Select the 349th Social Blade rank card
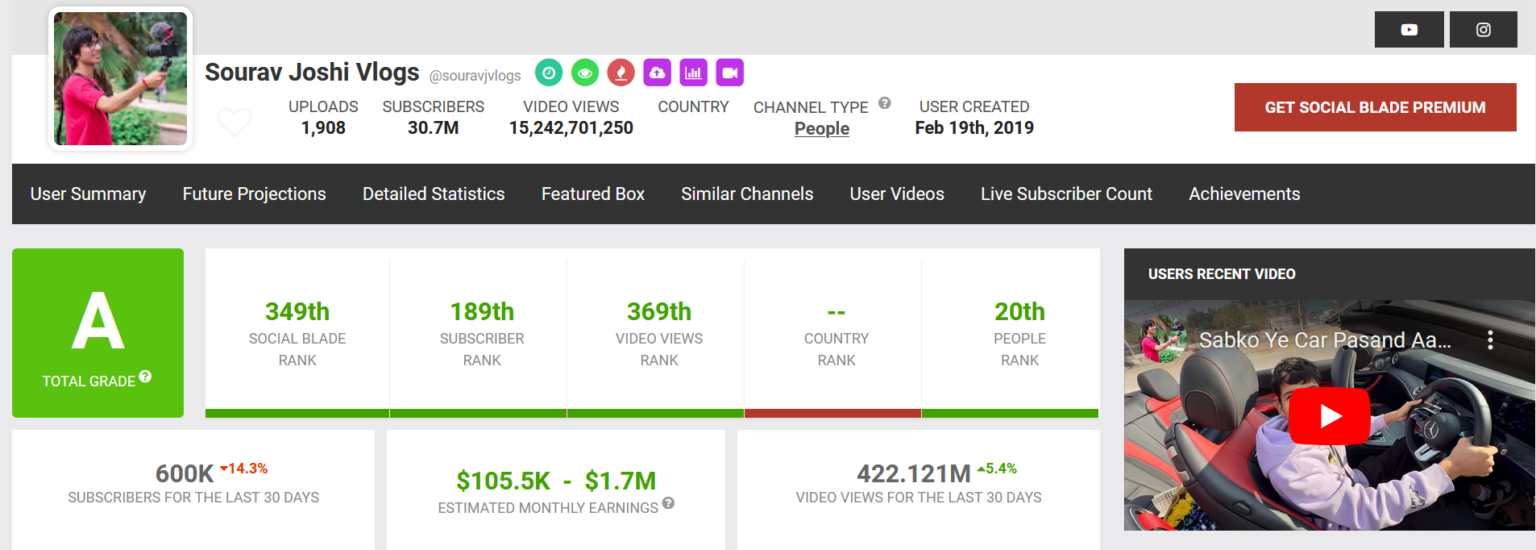Screen dimensions: 1536x550 297,333
